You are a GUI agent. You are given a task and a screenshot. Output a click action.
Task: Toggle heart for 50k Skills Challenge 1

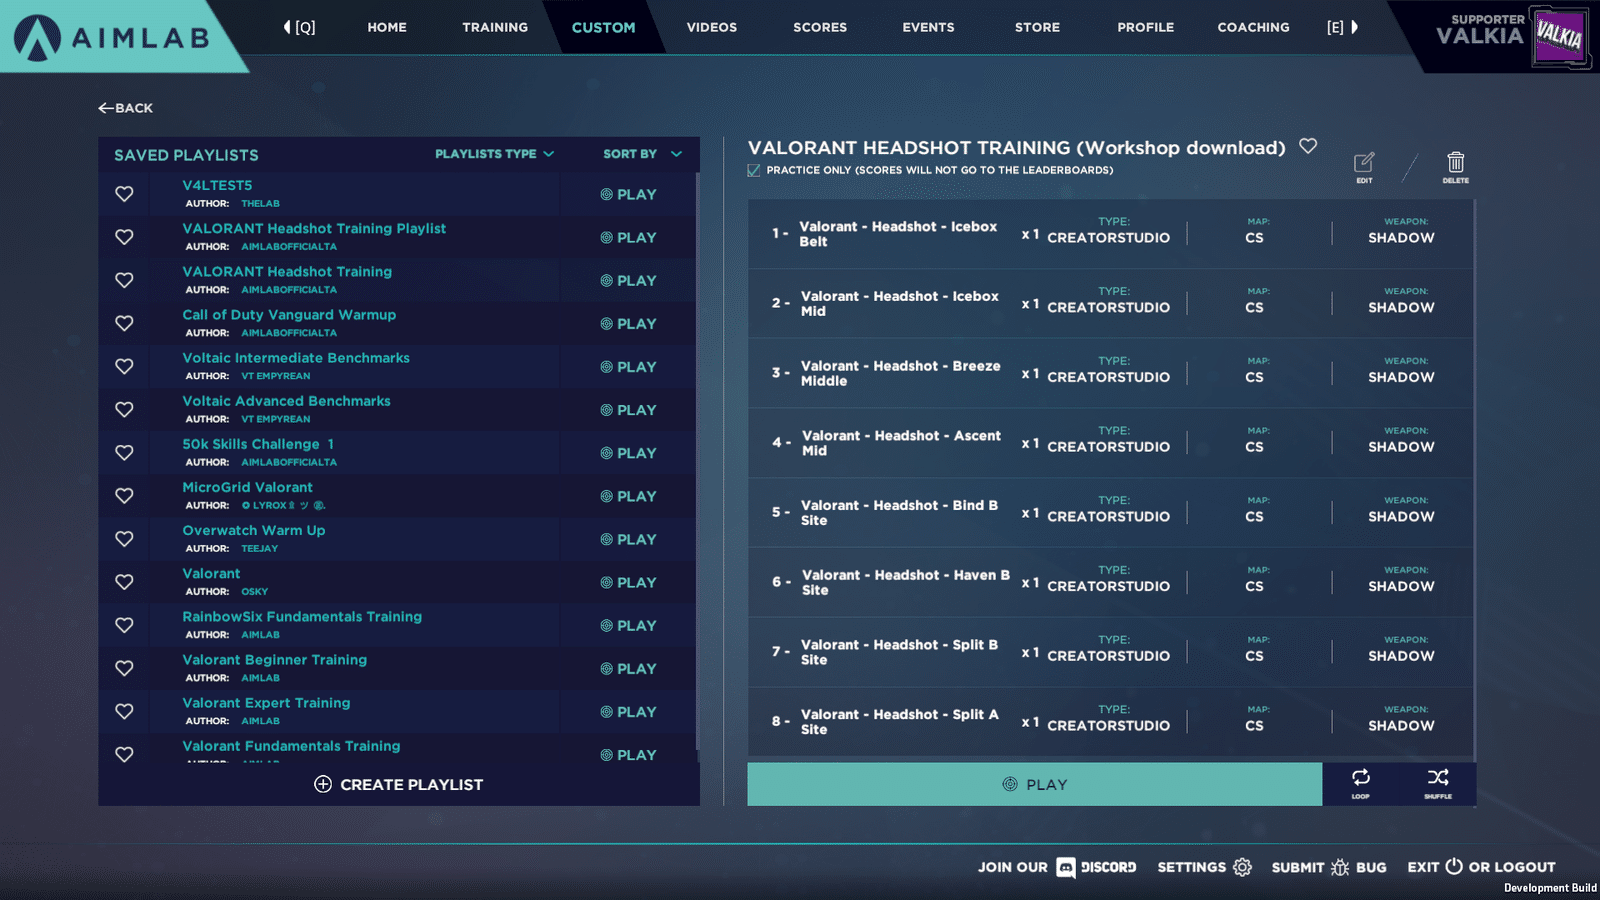click(x=124, y=452)
